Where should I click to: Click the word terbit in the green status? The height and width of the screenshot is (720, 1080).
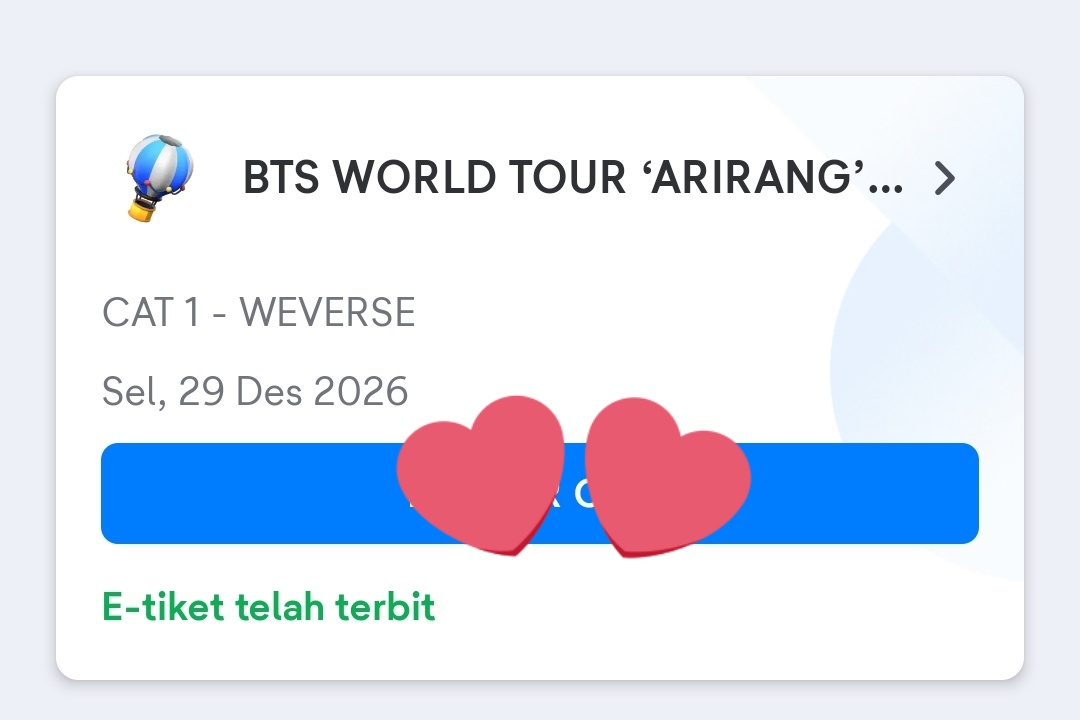point(385,606)
